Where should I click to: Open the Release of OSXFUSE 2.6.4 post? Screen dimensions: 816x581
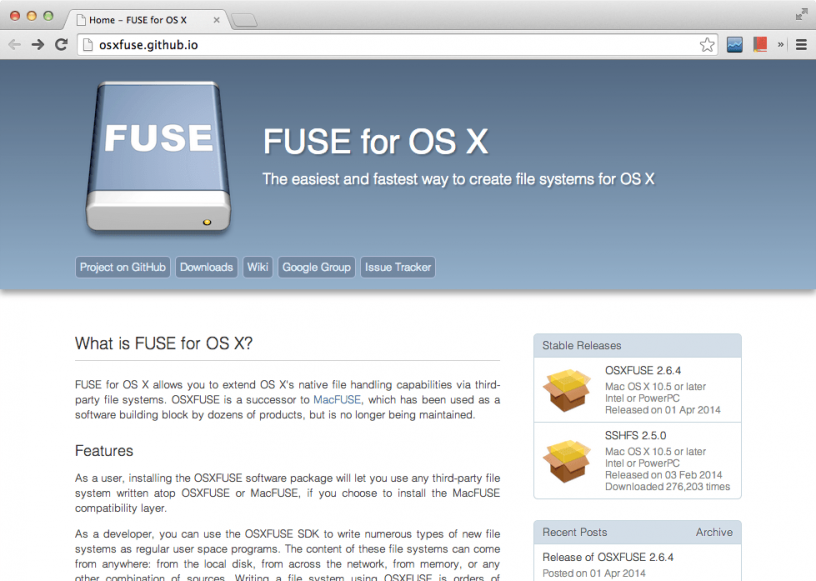click(x=611, y=557)
